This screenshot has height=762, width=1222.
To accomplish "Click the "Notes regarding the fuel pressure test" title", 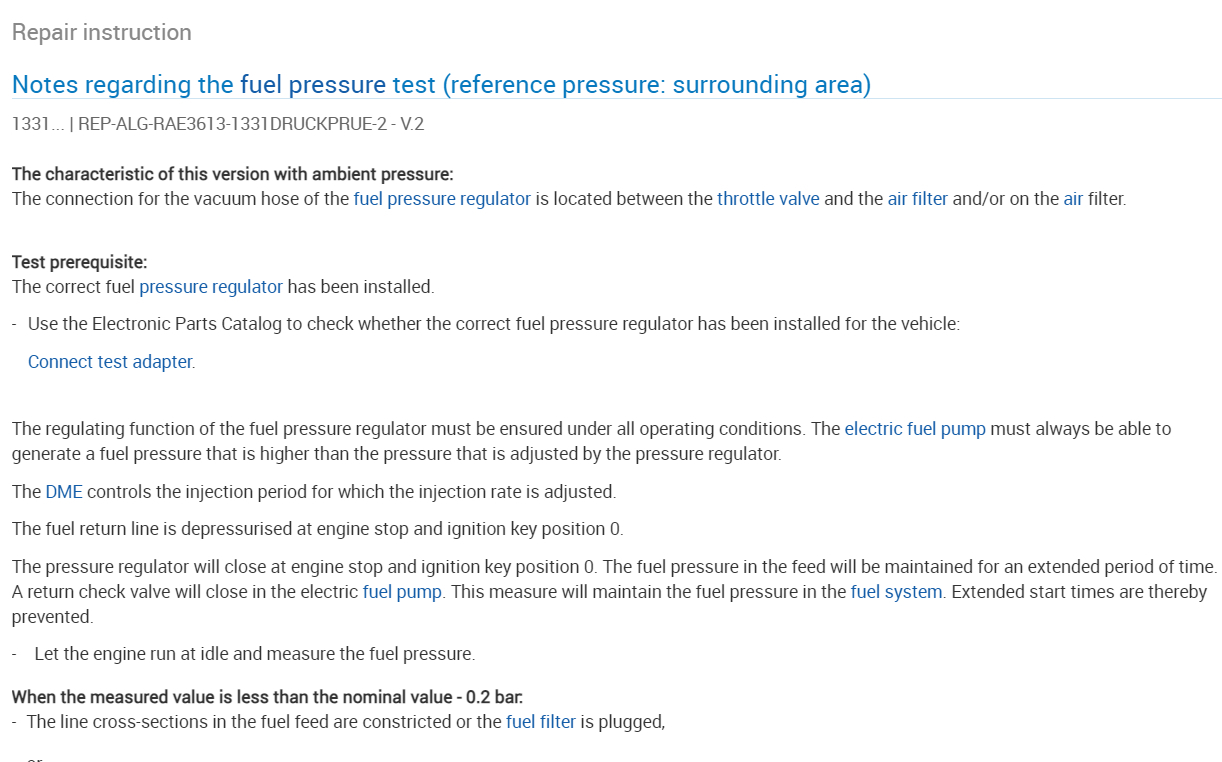I will (441, 85).
